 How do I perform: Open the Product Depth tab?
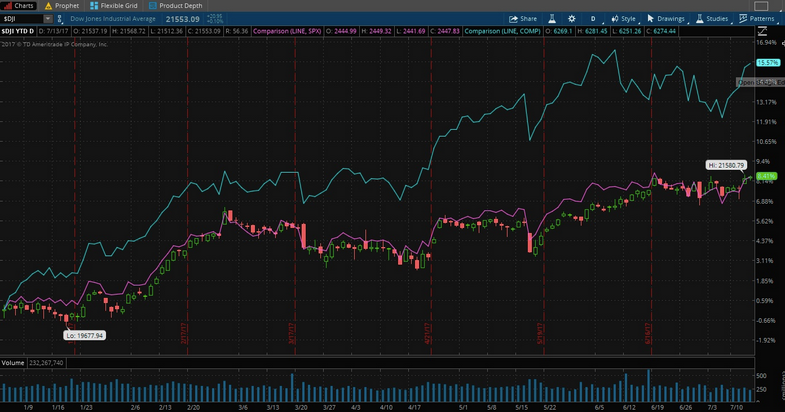[x=176, y=6]
